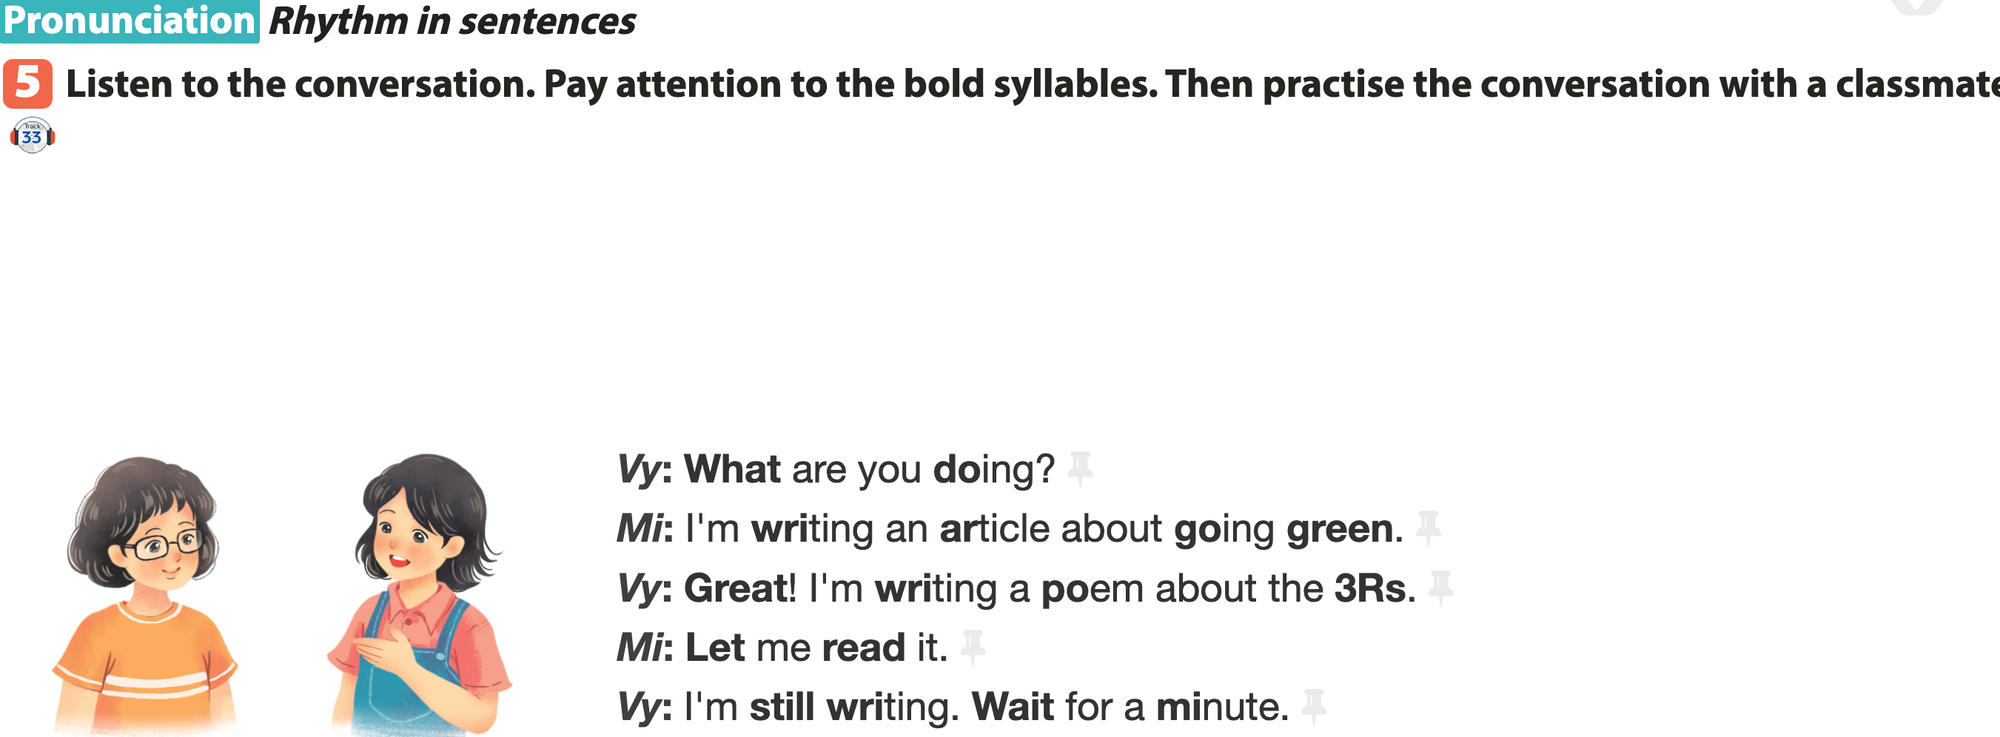Click the pin icon after "the 3Rs."
The image size is (2000, 737).
point(1440,587)
